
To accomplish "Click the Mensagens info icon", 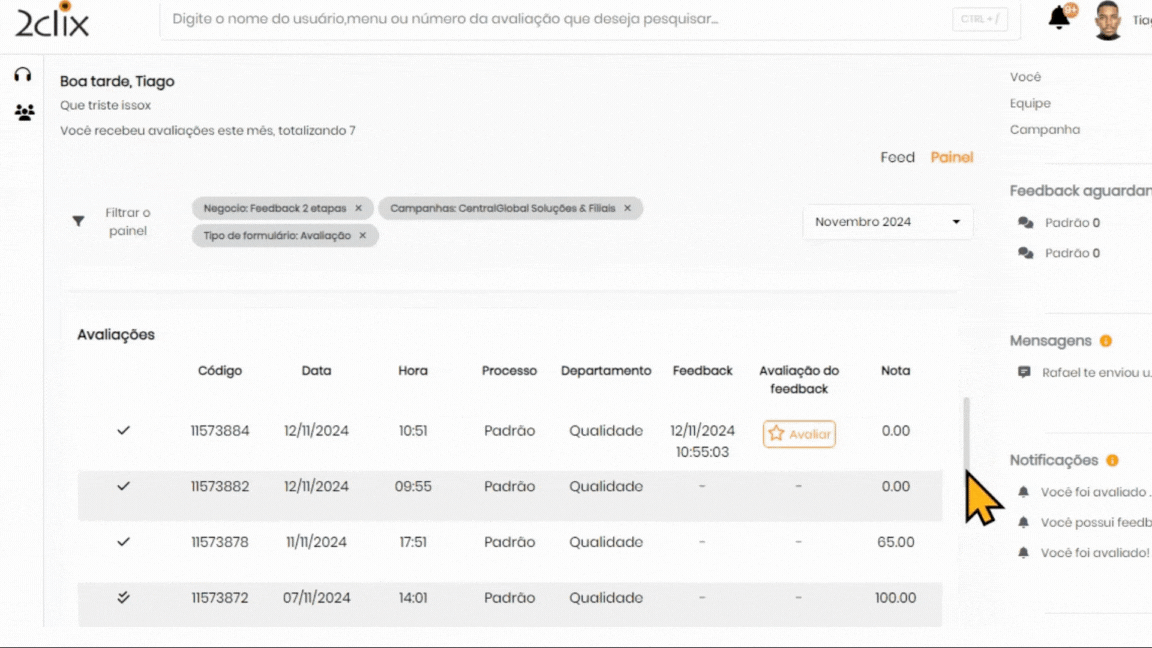I will (1106, 341).
